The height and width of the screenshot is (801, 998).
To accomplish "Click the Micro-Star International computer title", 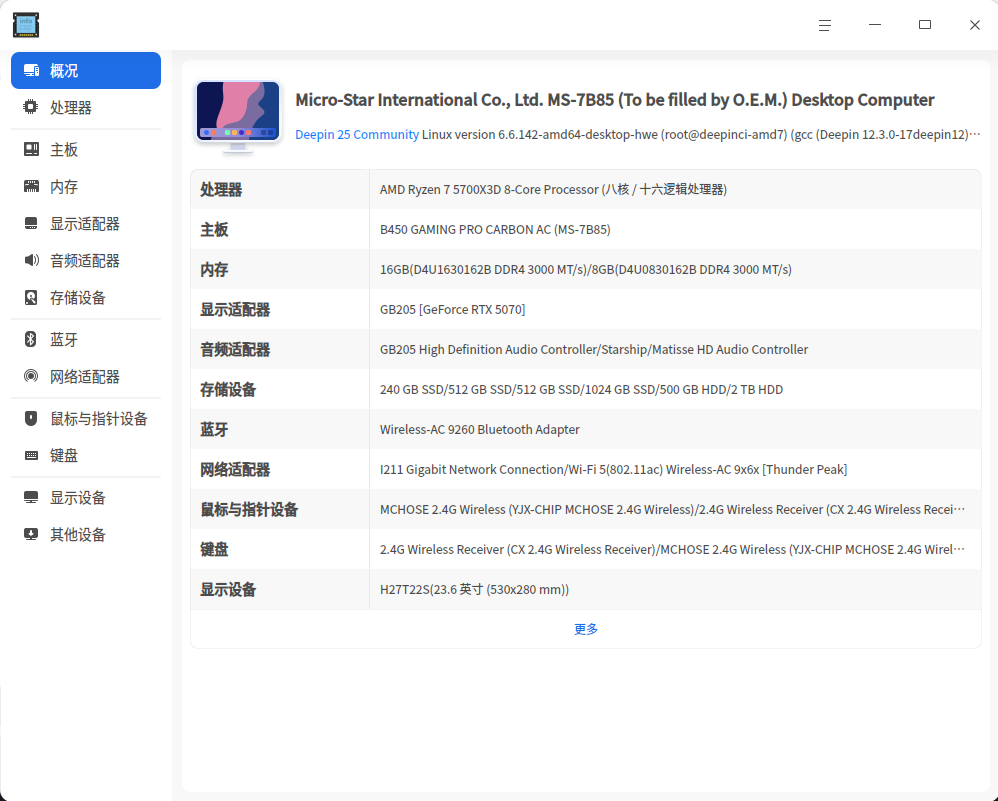I will point(615,100).
